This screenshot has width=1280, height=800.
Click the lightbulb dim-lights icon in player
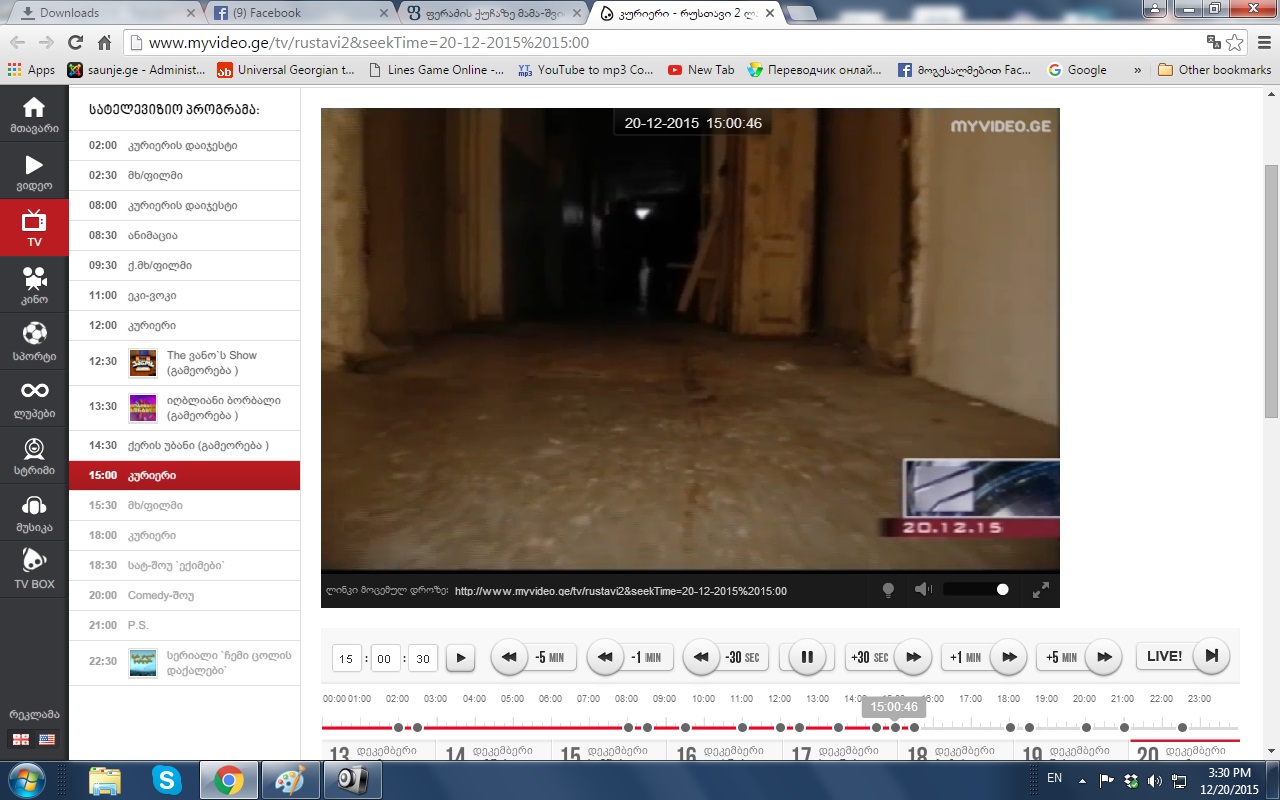click(x=887, y=590)
